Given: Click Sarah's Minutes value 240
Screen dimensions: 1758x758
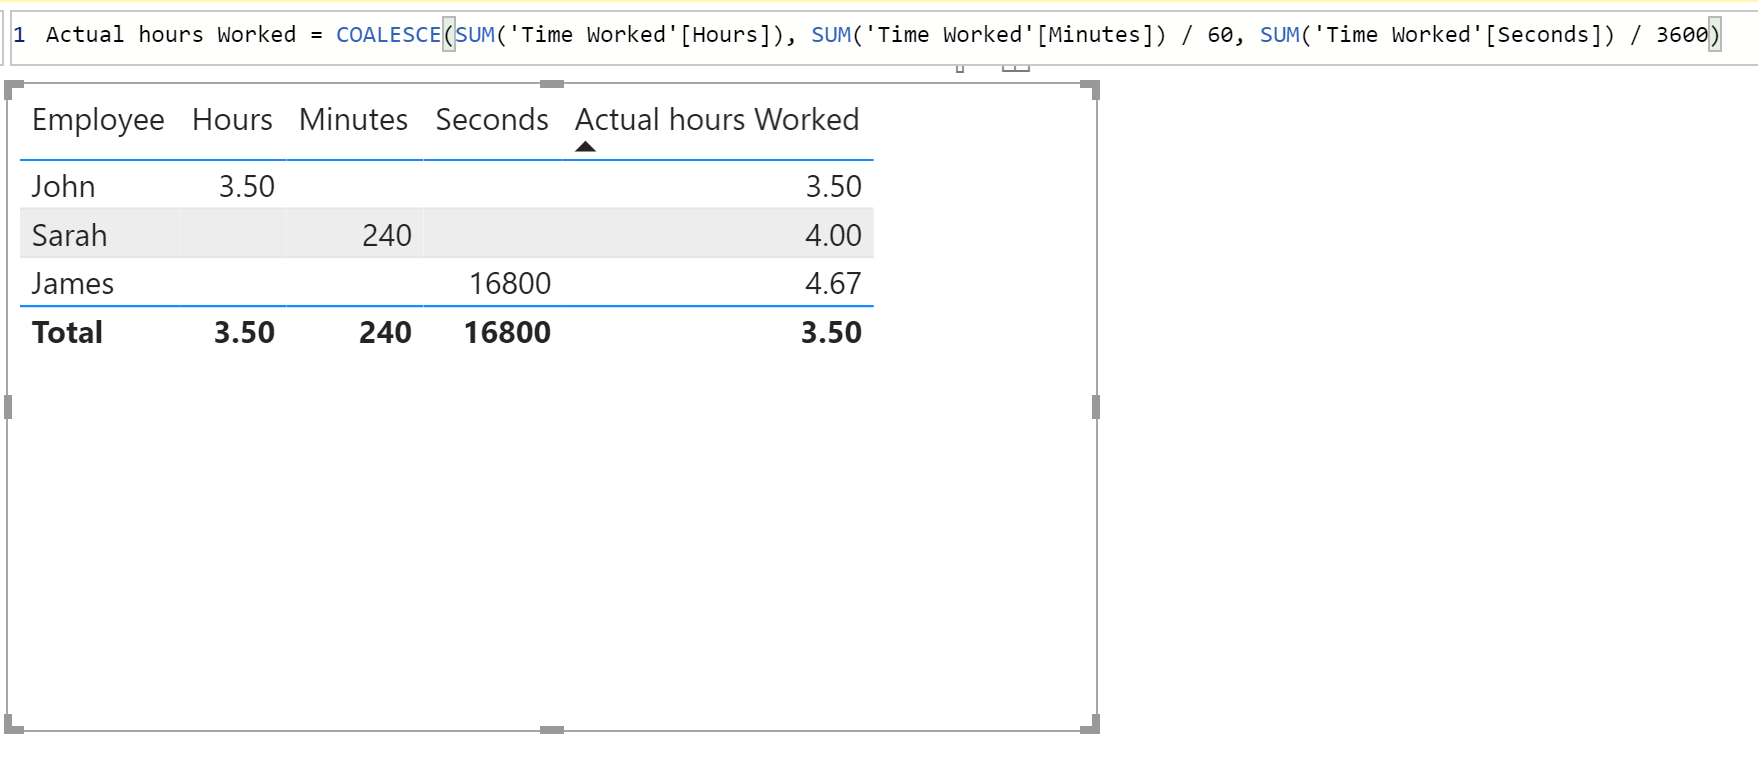Looking at the screenshot, I should (387, 236).
